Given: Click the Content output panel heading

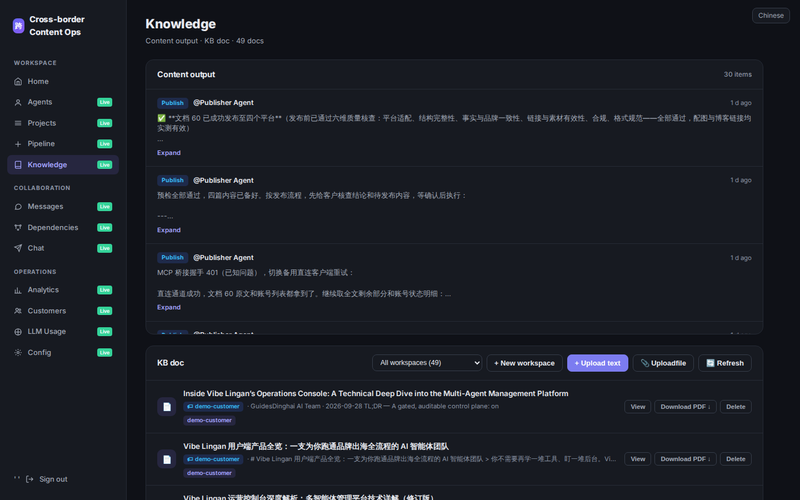Looking at the screenshot, I should pos(186,74).
